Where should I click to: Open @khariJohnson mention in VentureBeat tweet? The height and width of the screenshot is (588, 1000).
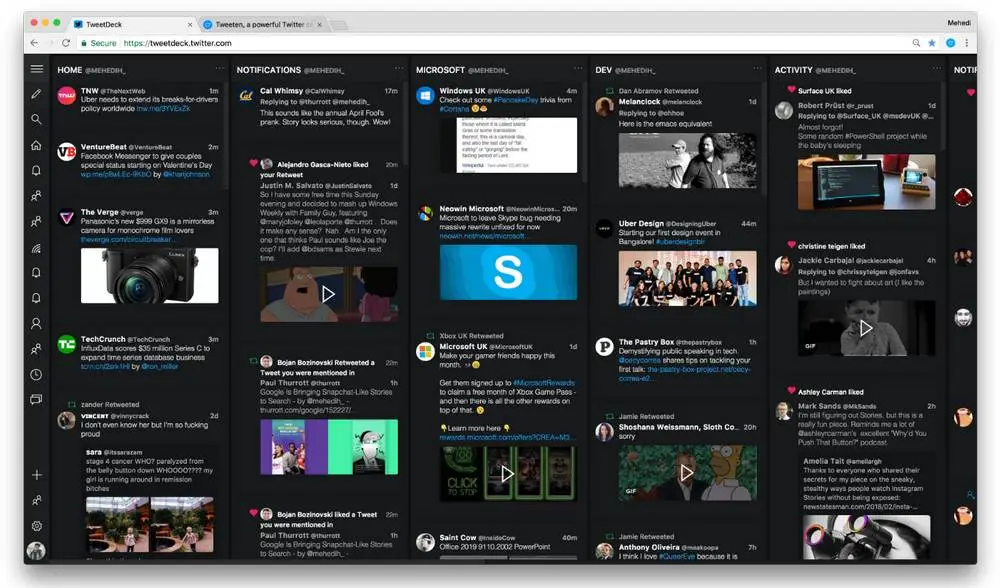[x=186, y=174]
